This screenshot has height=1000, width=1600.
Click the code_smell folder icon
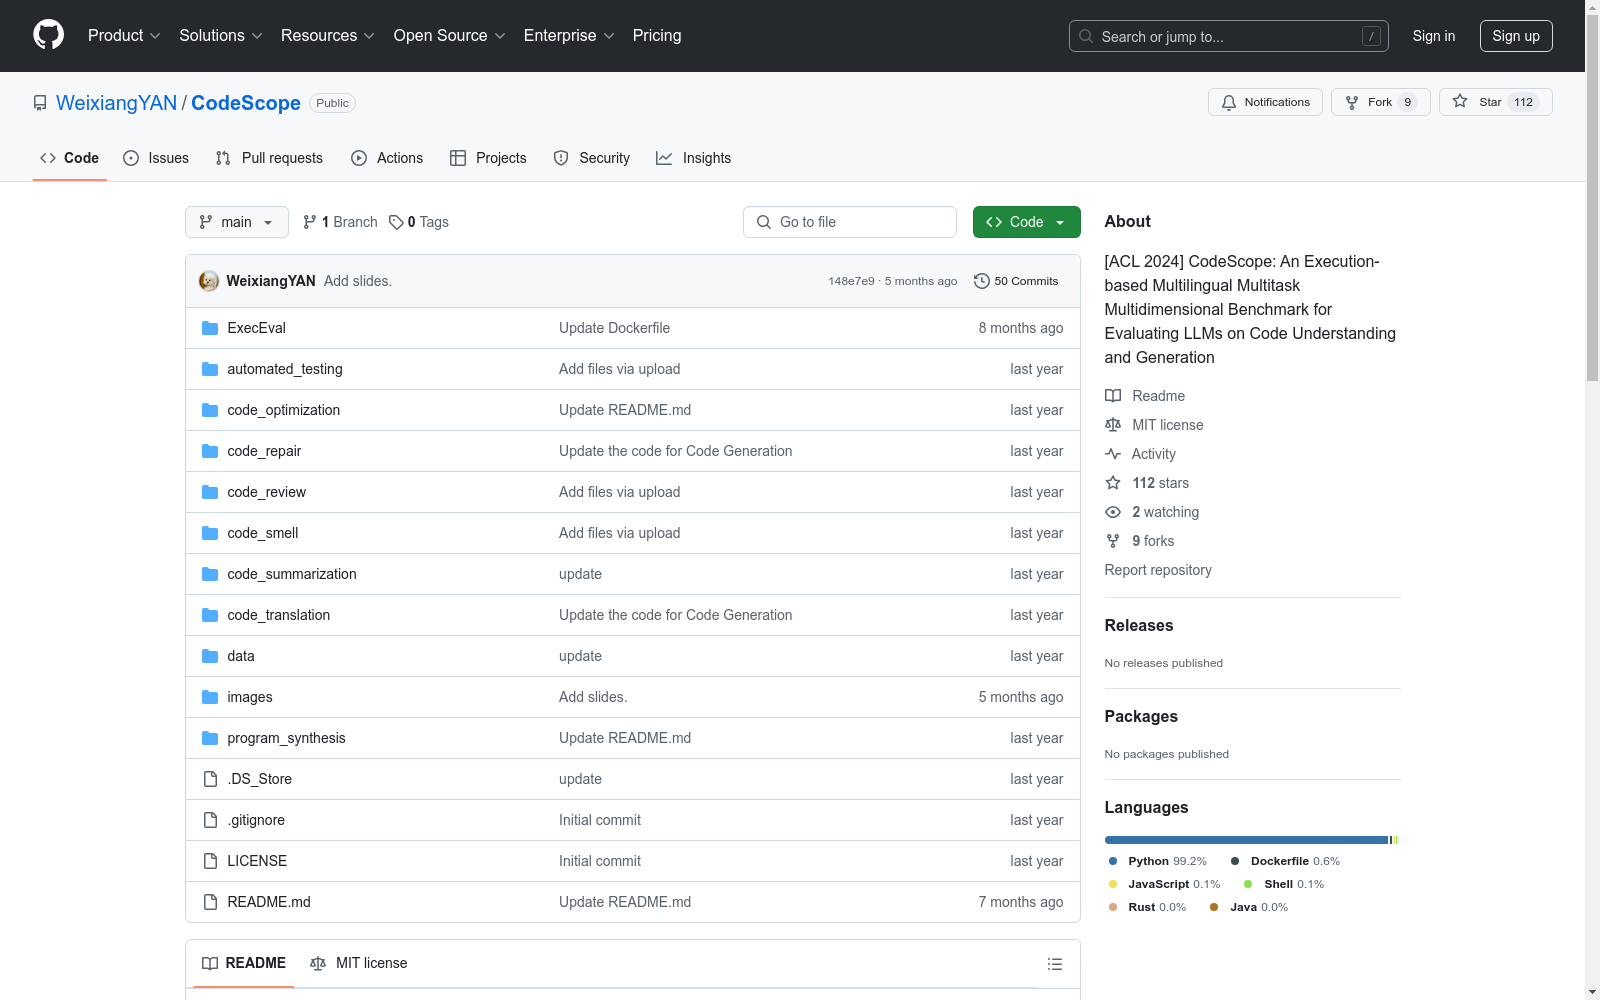210,533
